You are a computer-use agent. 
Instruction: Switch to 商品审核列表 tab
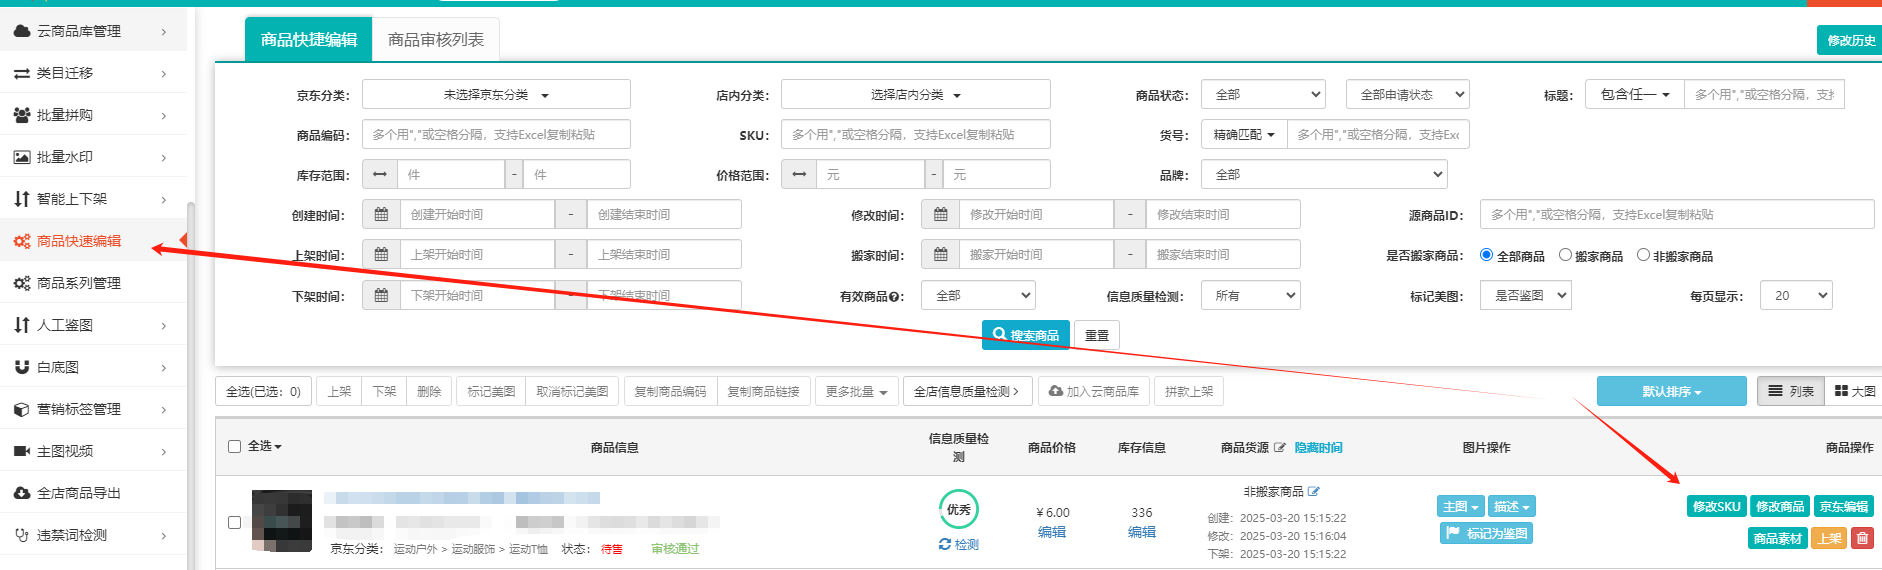coord(436,40)
